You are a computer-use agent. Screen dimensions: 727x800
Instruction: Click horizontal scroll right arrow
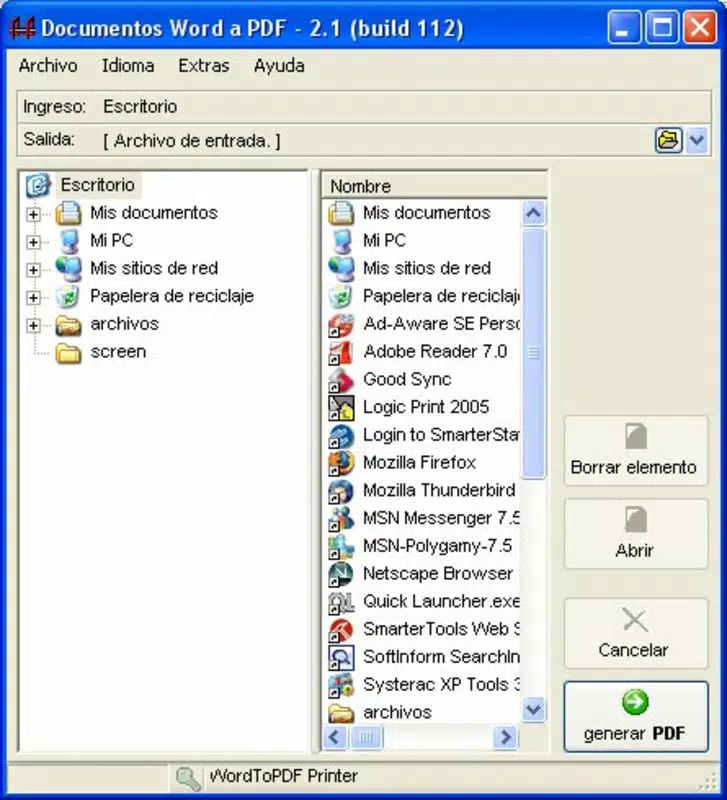pyautogui.click(x=506, y=737)
